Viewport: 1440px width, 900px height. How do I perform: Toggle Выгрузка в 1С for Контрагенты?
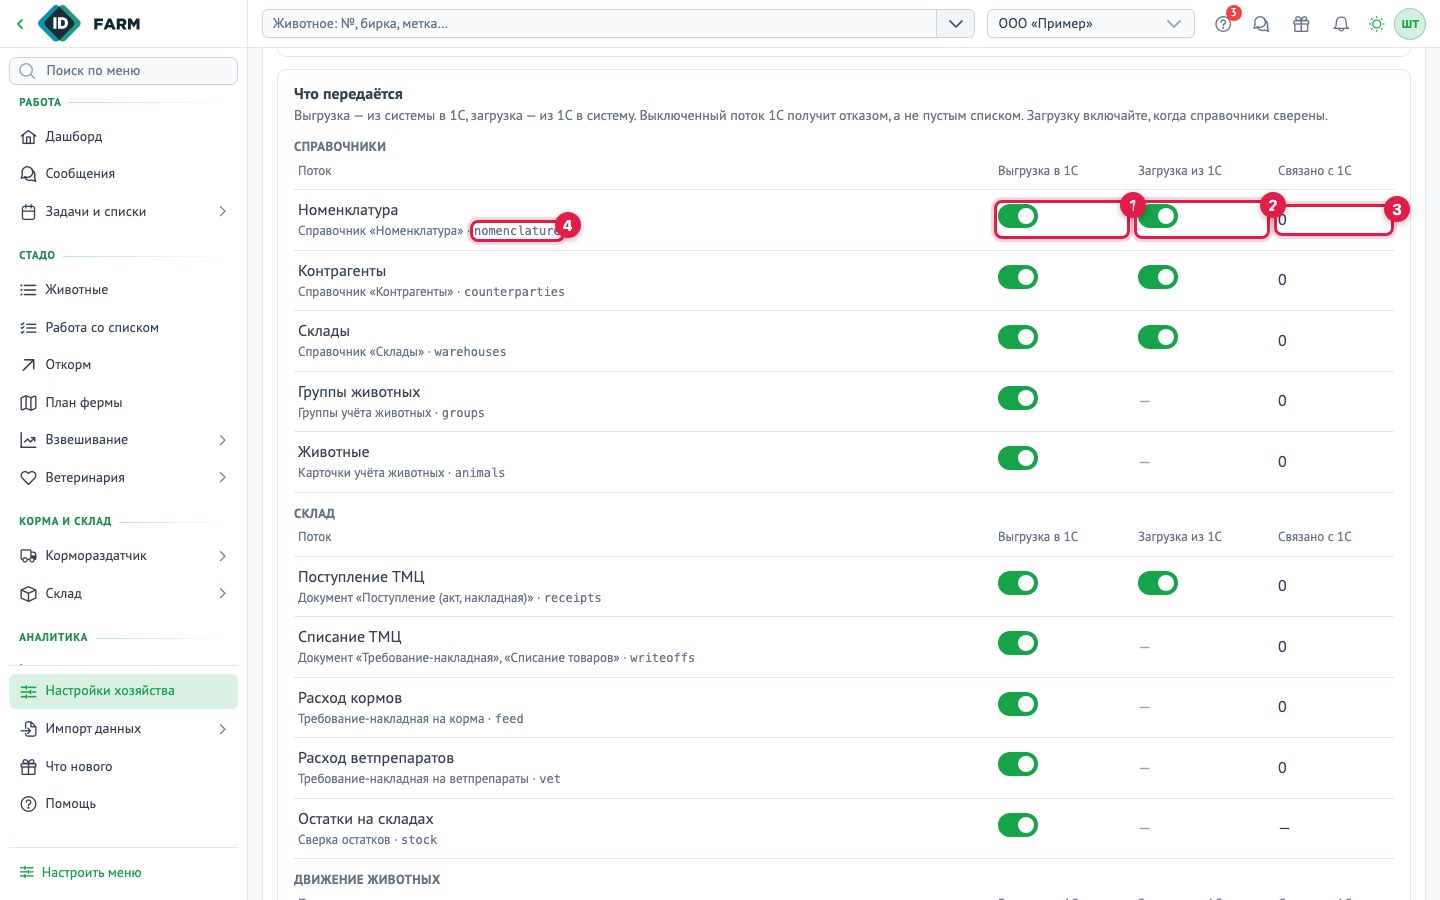1018,277
